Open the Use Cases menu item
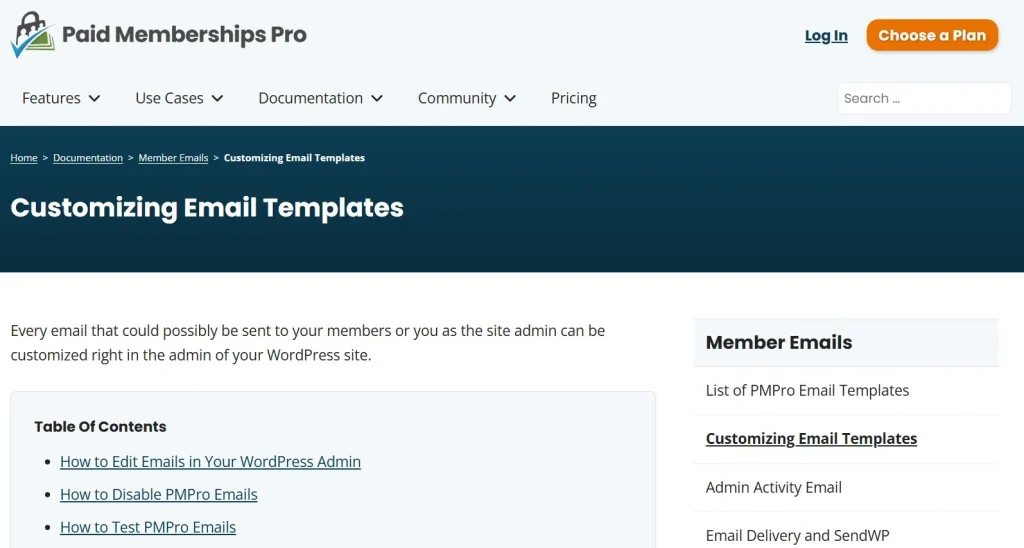This screenshot has height=548, width=1024. 169,98
